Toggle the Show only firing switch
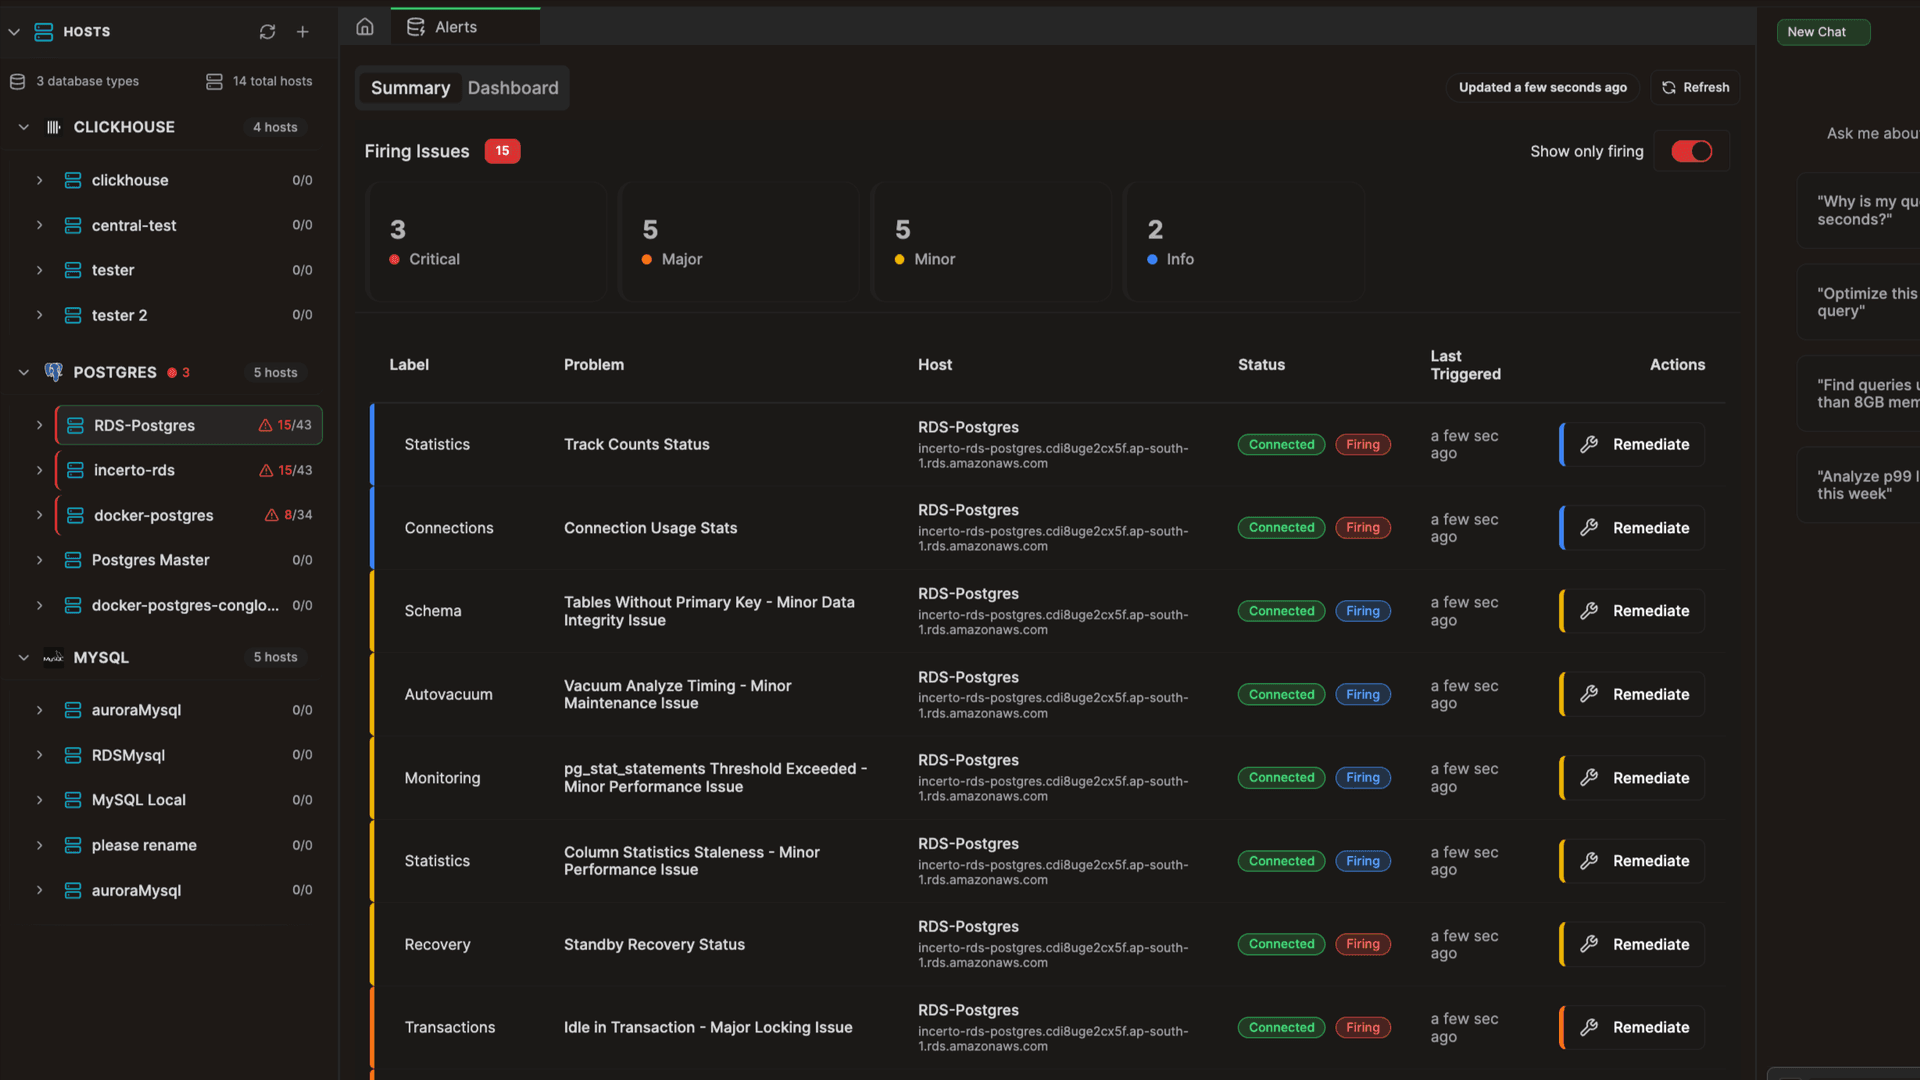The image size is (1920, 1080). coord(1692,151)
